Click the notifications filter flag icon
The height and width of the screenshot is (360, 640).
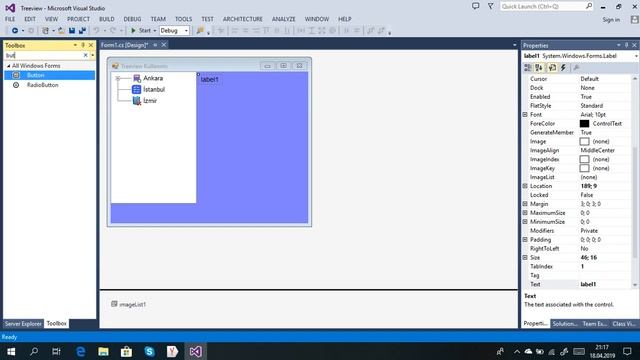(x=491, y=6)
